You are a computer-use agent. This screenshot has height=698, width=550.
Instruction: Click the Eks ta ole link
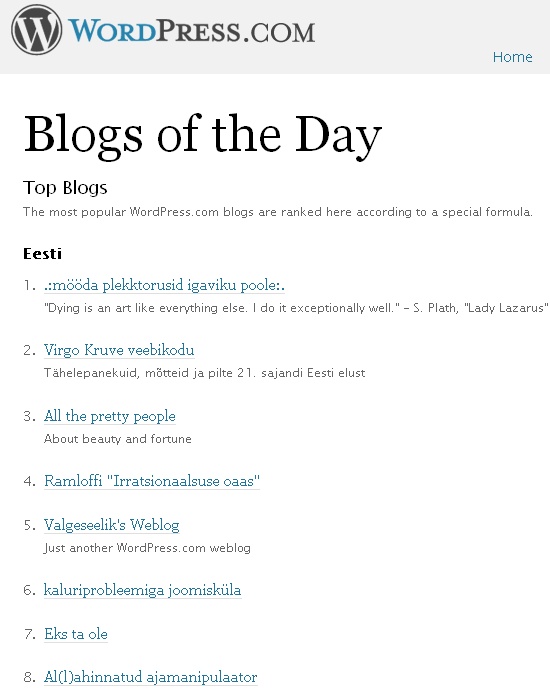coord(76,634)
